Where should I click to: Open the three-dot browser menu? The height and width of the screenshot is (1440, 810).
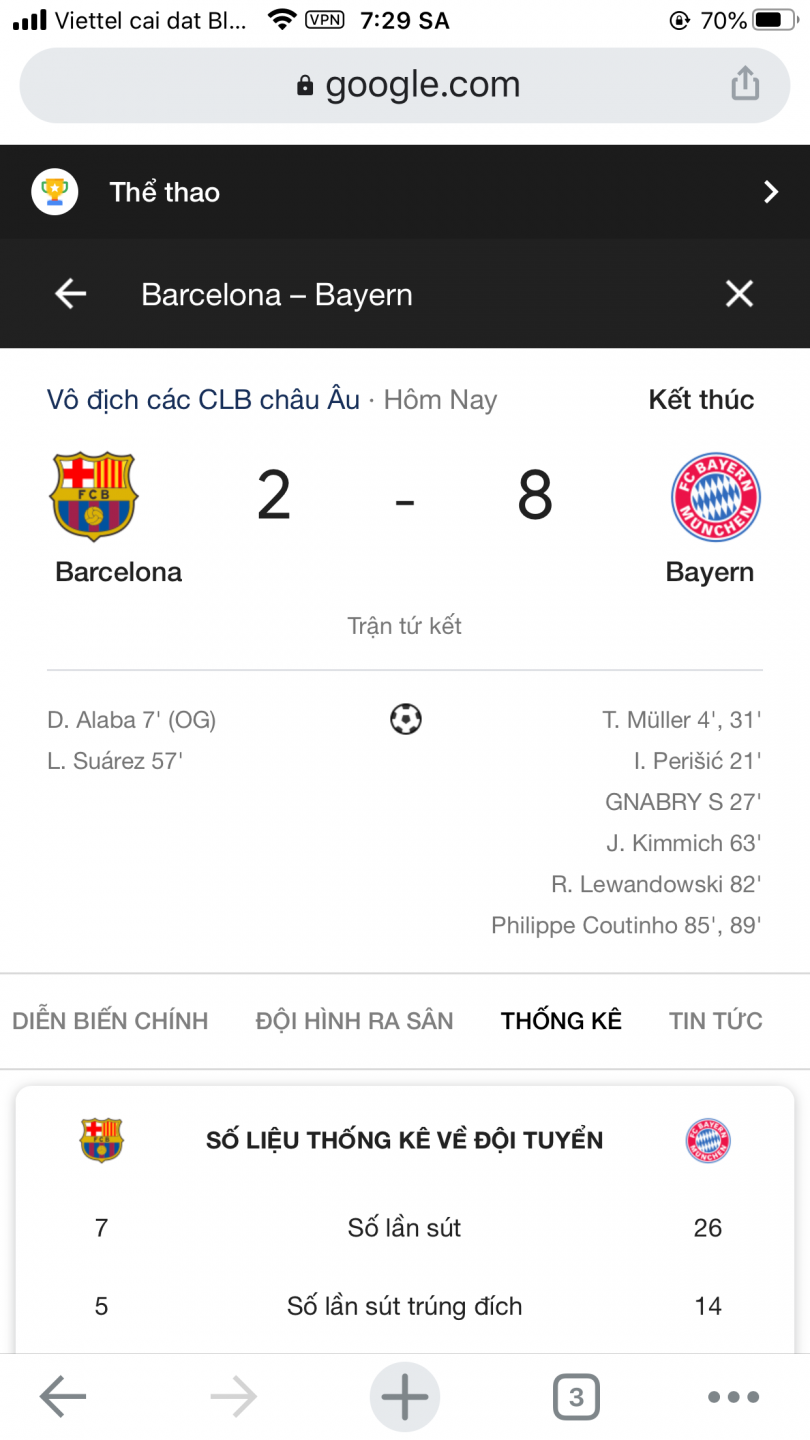pyautogui.click(x=733, y=1397)
